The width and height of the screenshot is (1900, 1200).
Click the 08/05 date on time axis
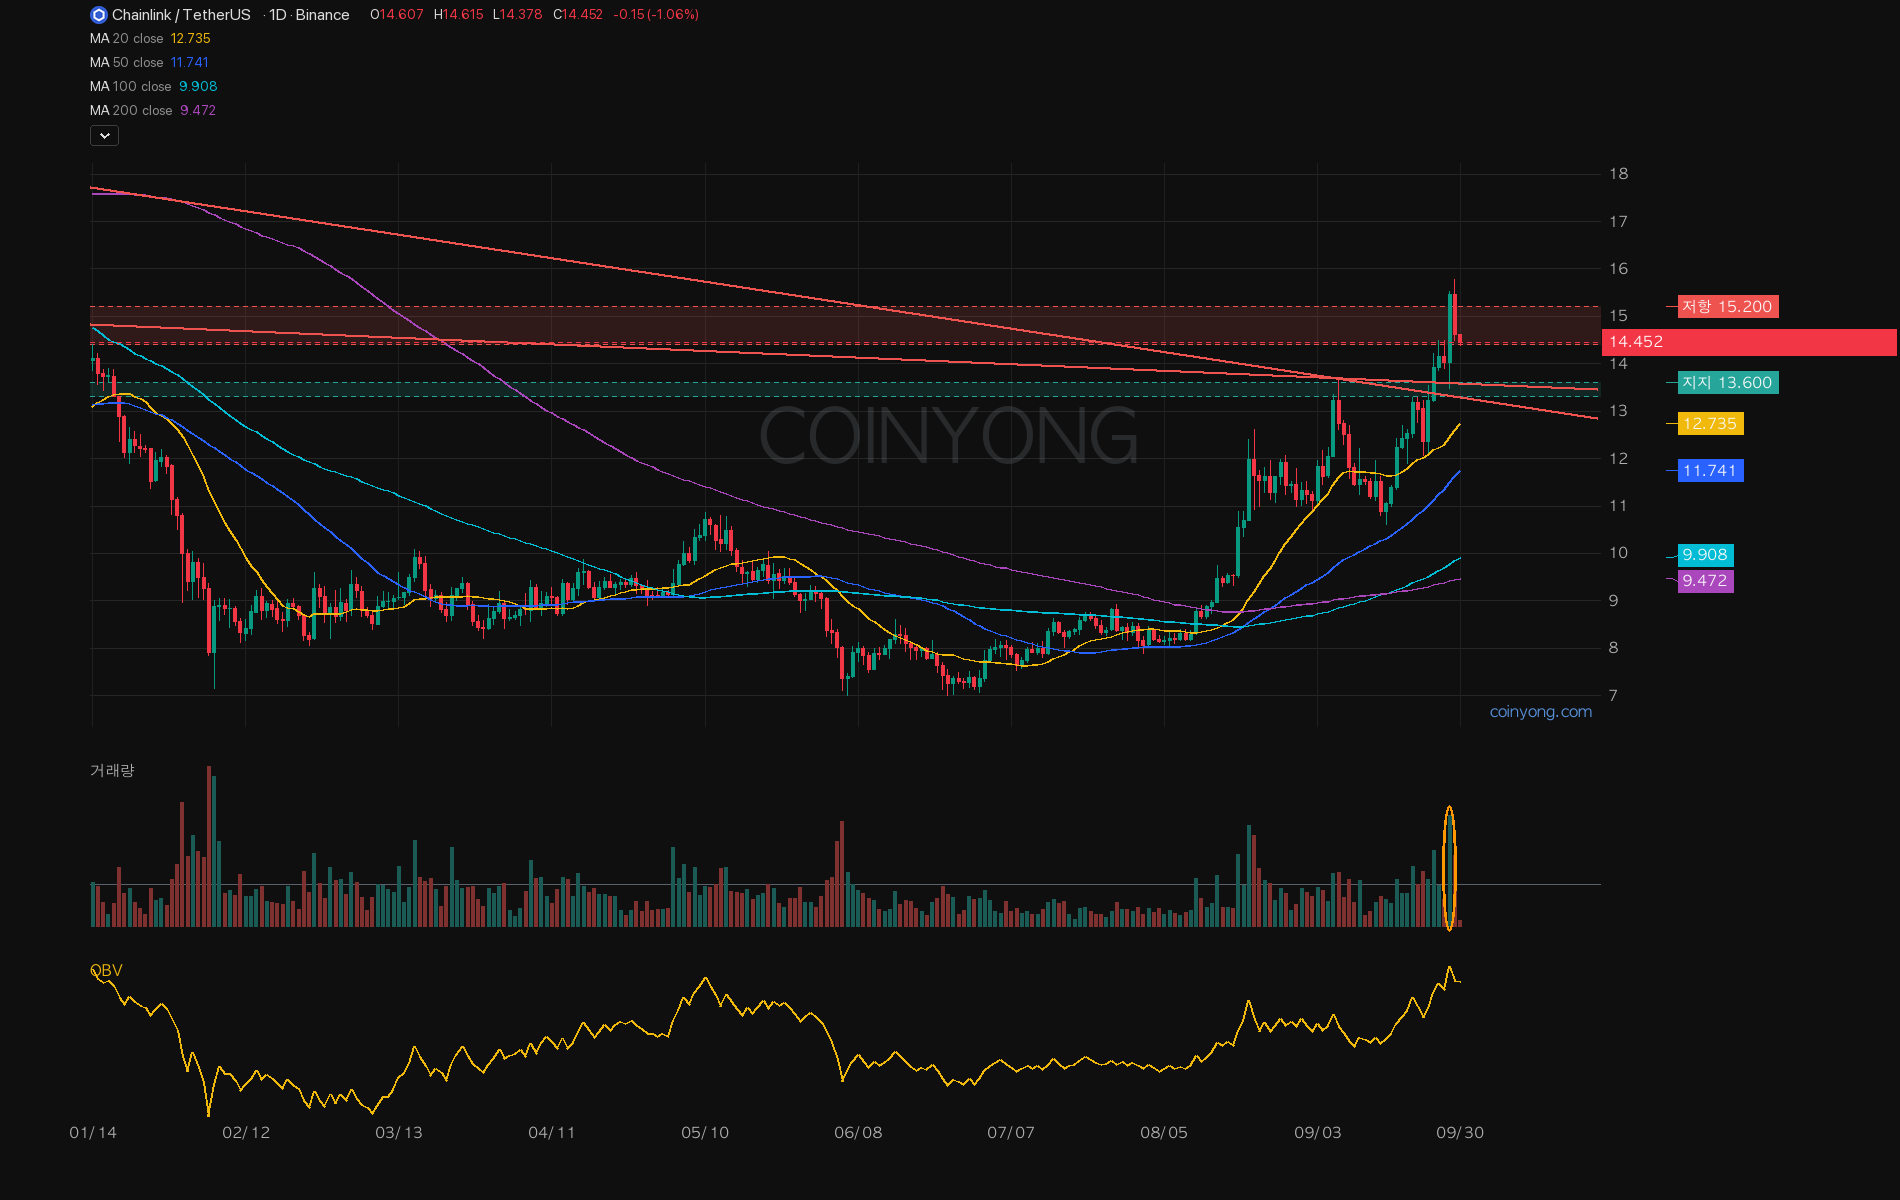(1164, 1133)
